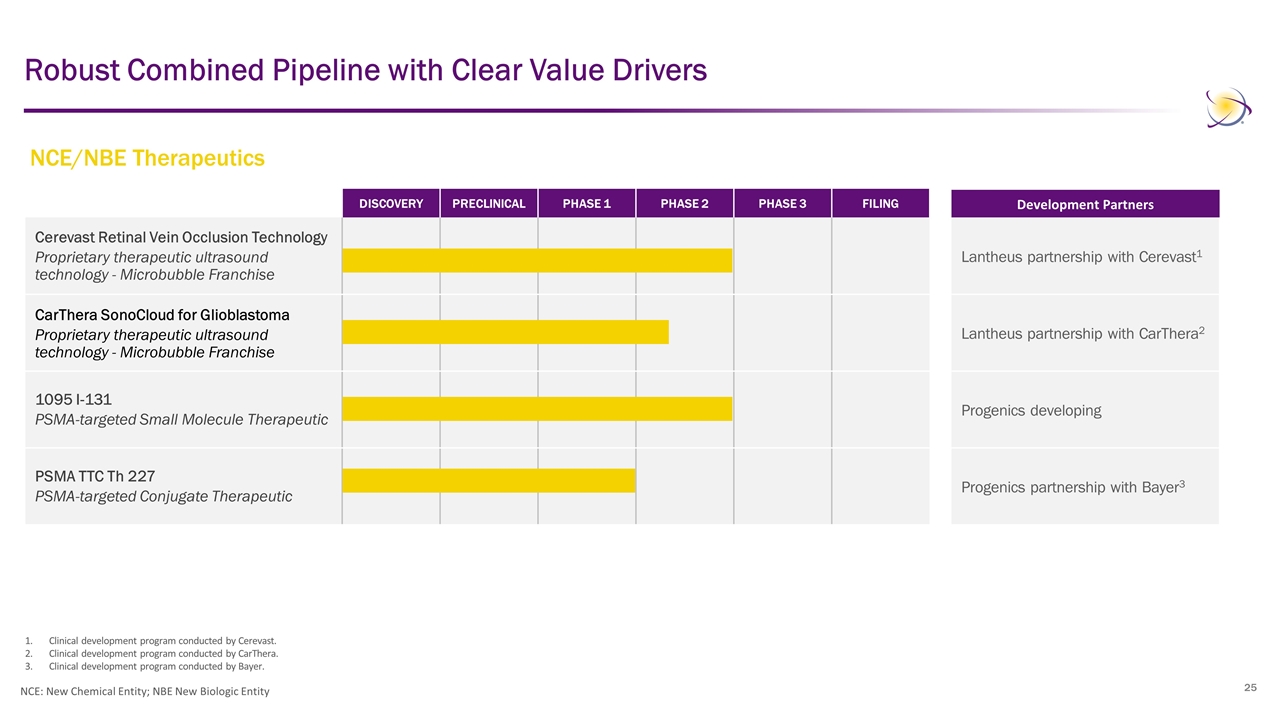Select the Cerevast Retinal Vein Occlusion Technology label
Image resolution: width=1280 pixels, height=720 pixels.
coord(181,237)
